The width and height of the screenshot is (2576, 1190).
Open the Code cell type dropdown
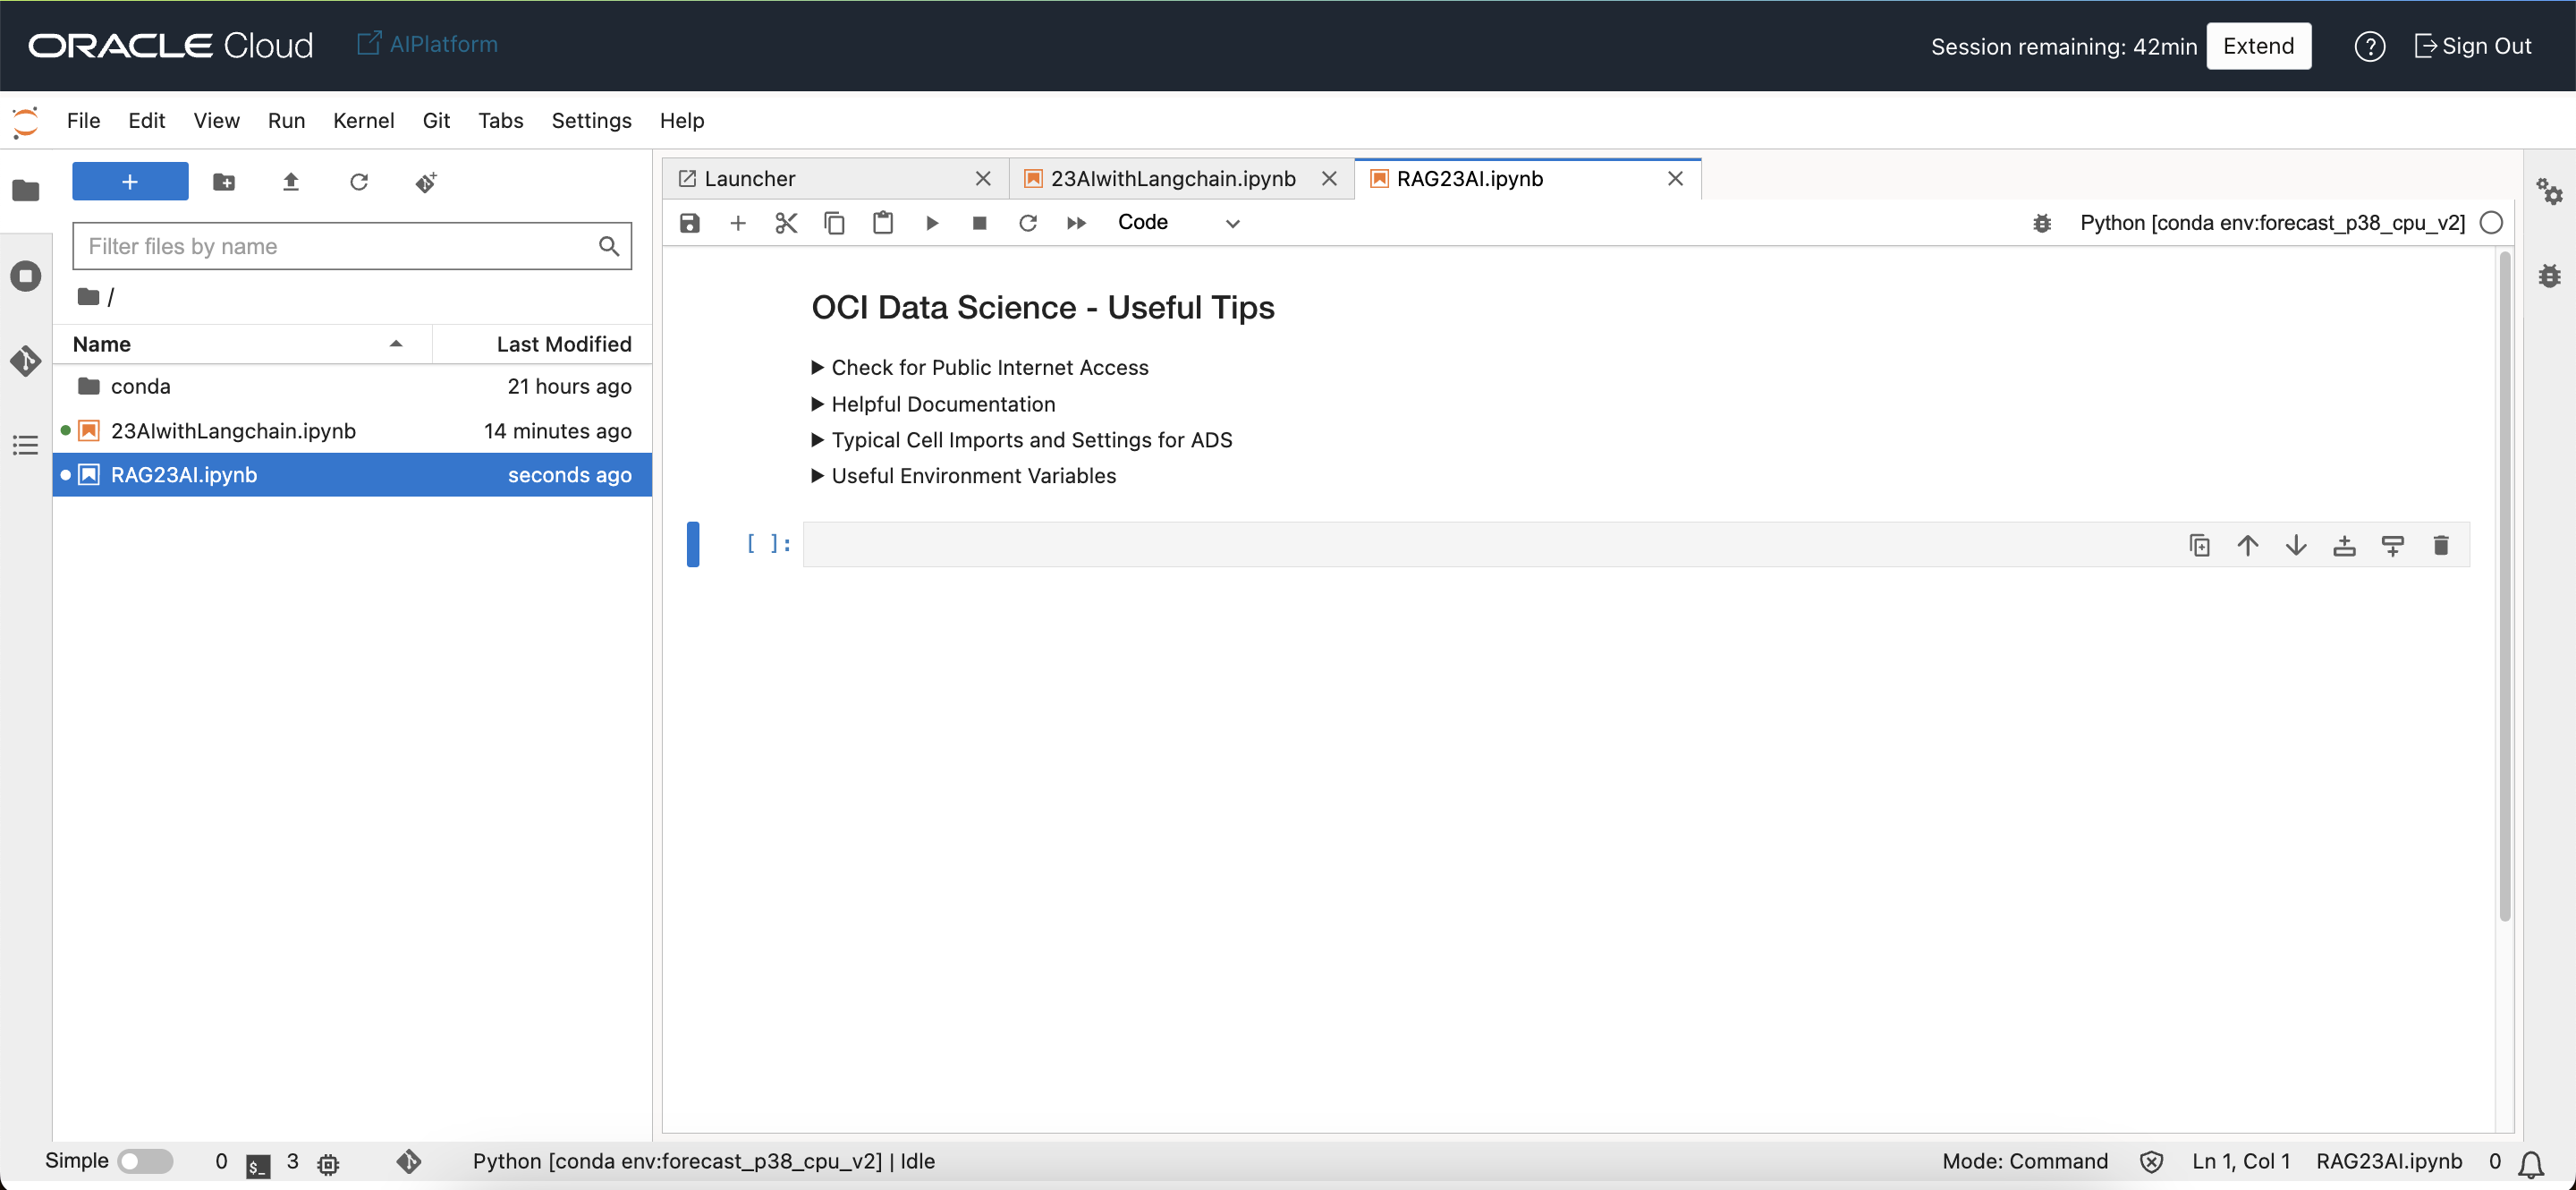click(x=1178, y=223)
